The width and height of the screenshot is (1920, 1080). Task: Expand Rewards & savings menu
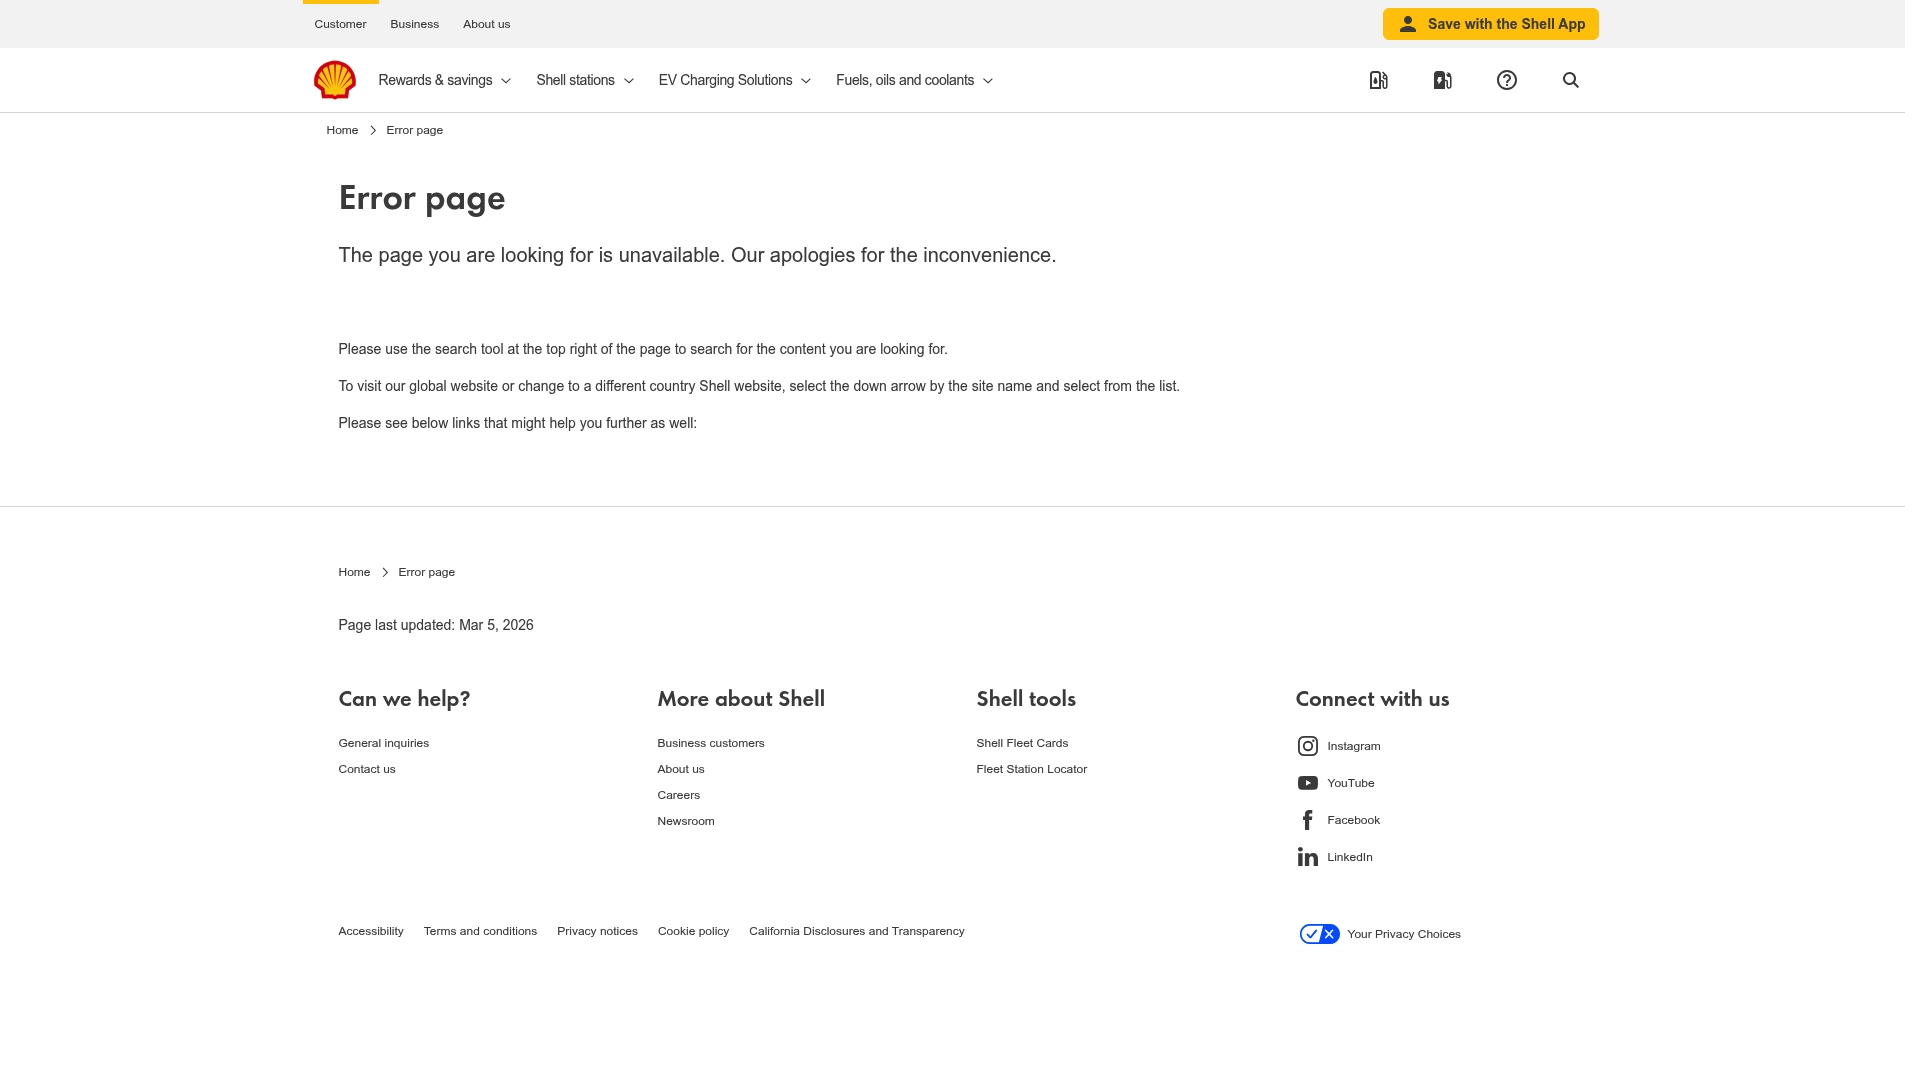coord(444,80)
